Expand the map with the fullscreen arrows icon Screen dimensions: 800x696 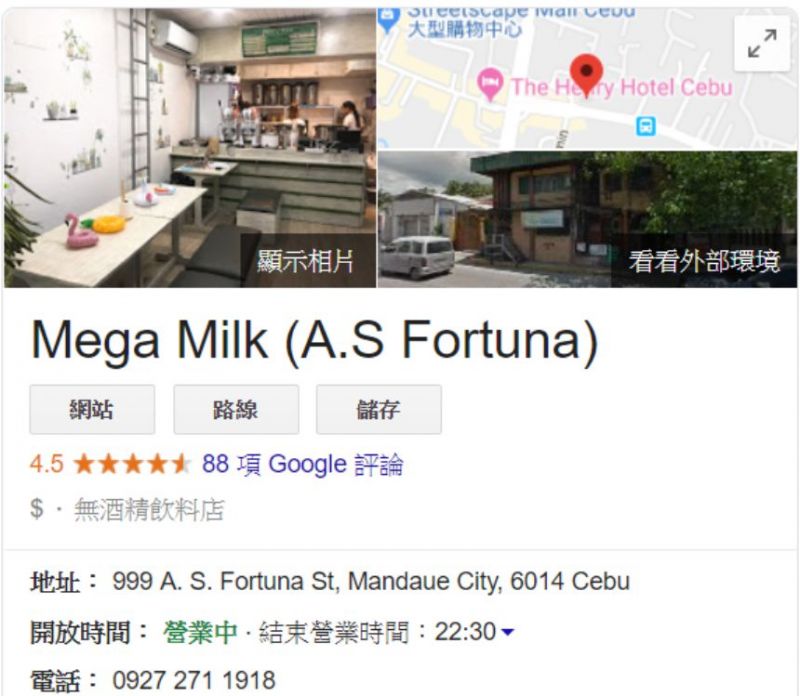pos(762,43)
